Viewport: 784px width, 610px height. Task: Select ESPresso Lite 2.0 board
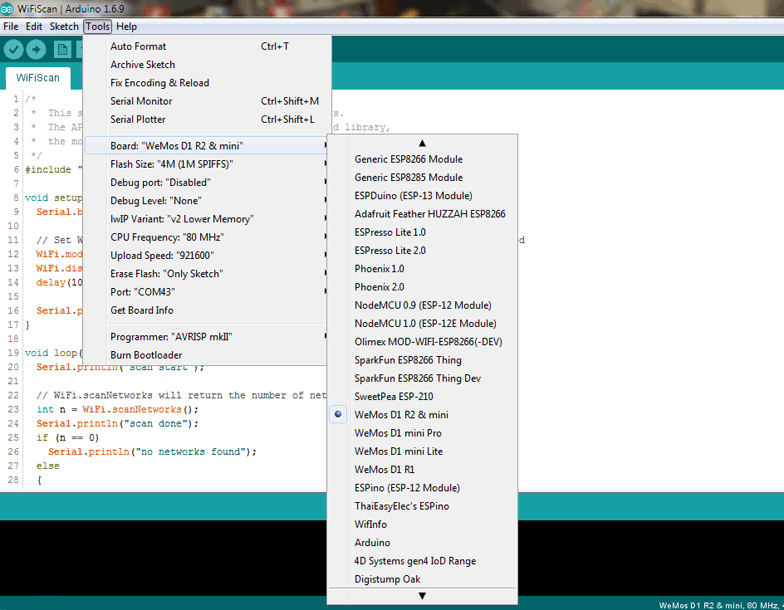(x=422, y=250)
